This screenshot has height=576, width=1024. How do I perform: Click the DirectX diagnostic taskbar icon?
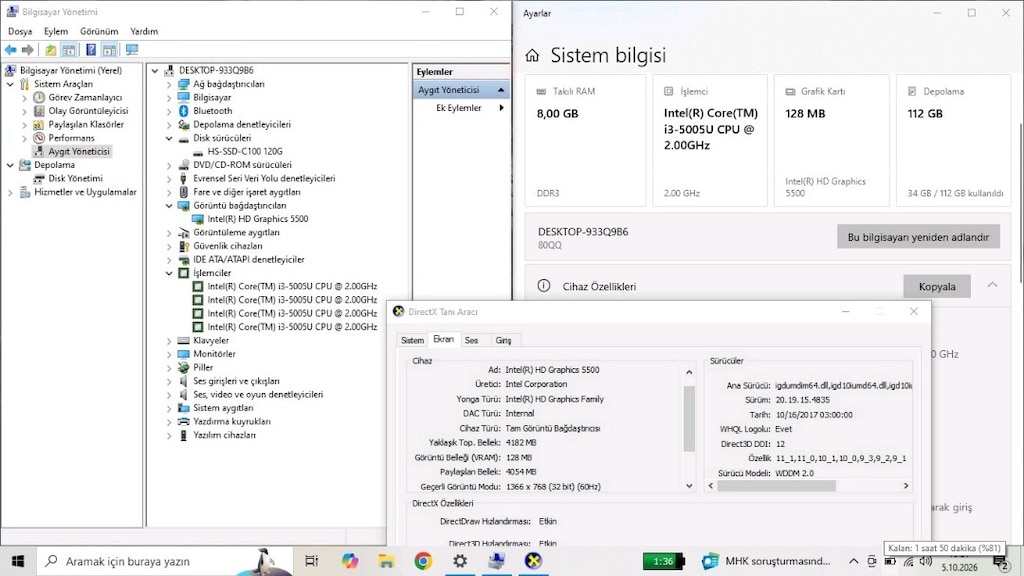click(x=533, y=561)
